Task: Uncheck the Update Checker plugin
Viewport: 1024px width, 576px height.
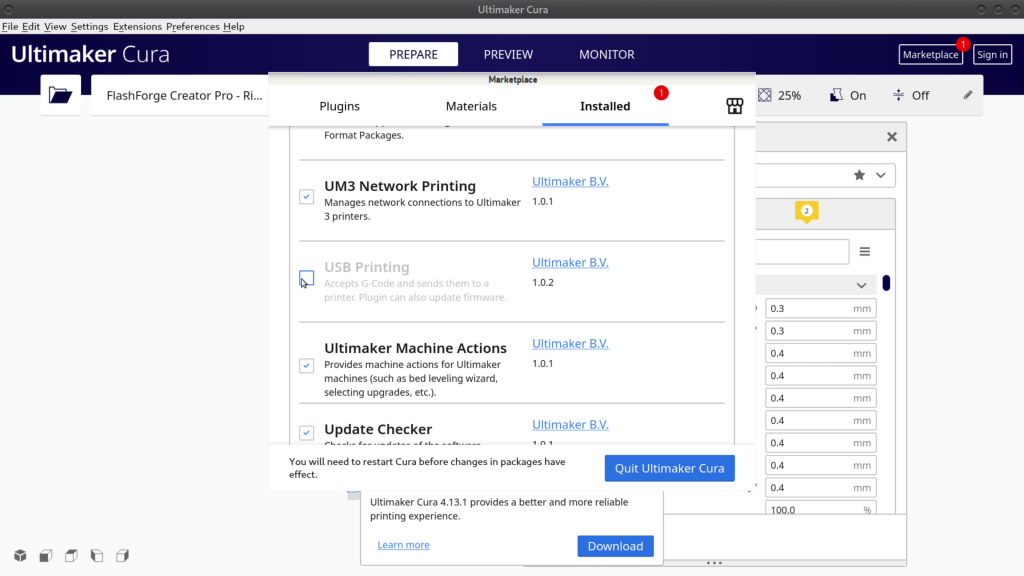Action: [x=306, y=432]
